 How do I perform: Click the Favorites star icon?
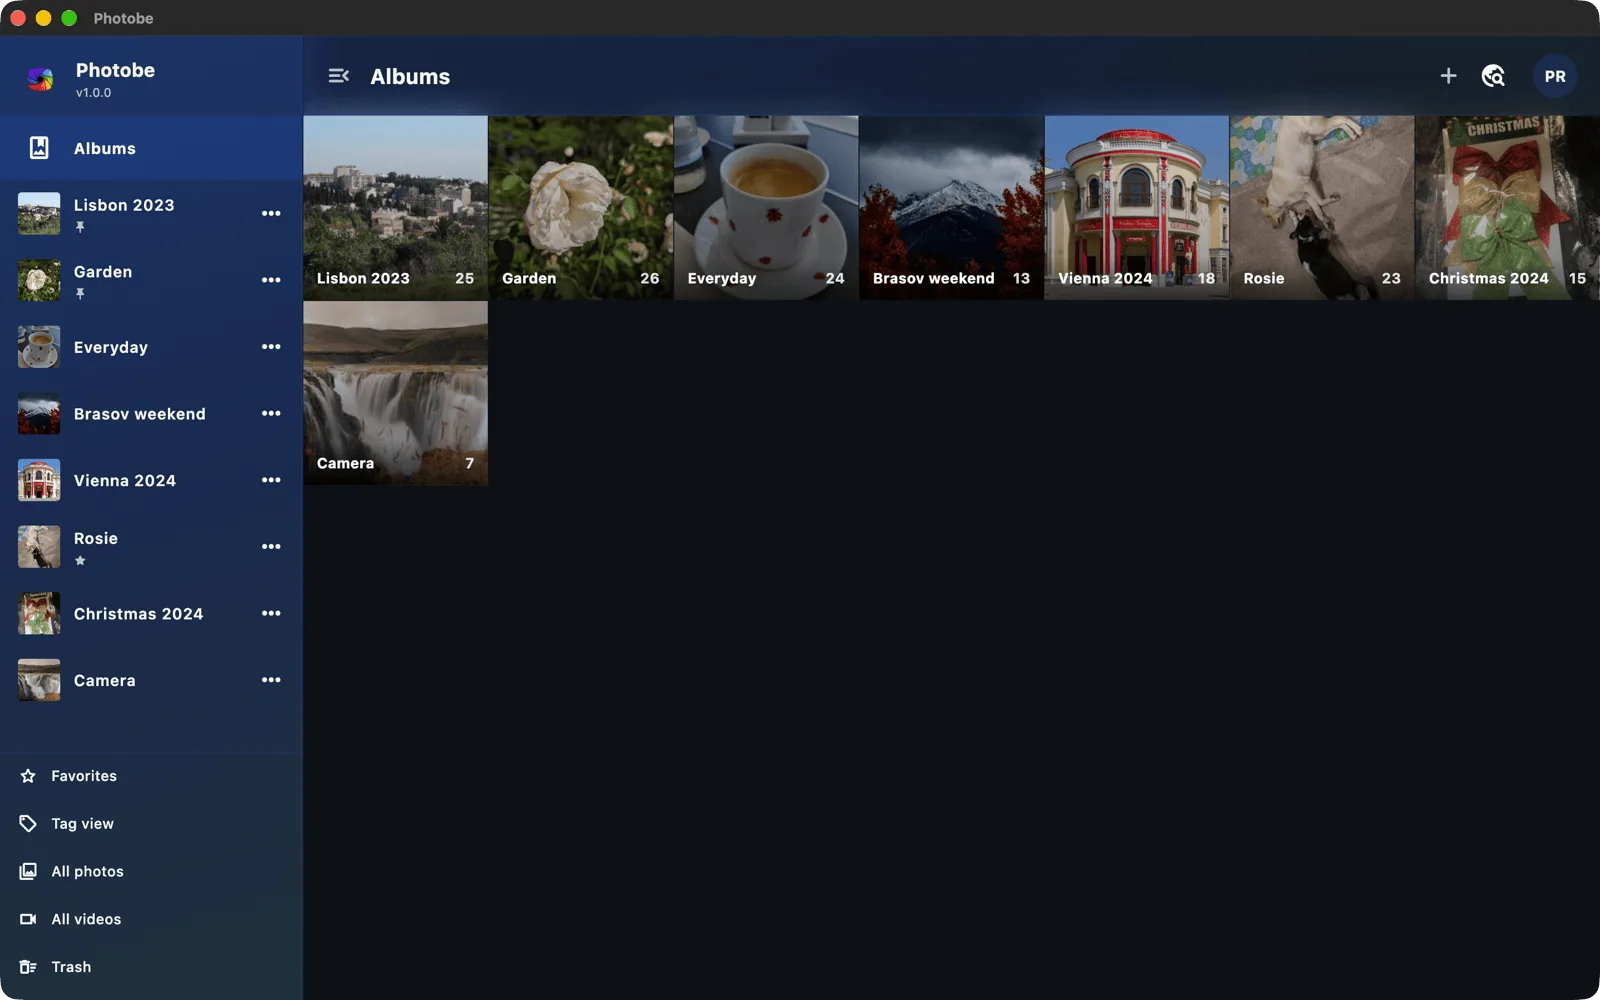(x=28, y=776)
